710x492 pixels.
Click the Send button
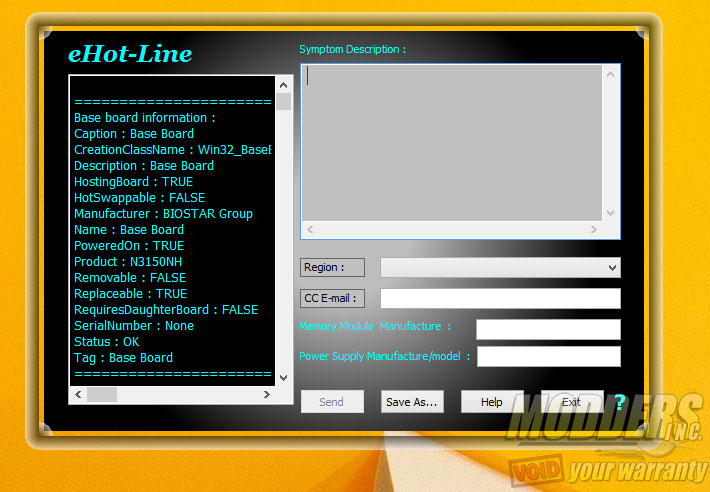pos(332,401)
